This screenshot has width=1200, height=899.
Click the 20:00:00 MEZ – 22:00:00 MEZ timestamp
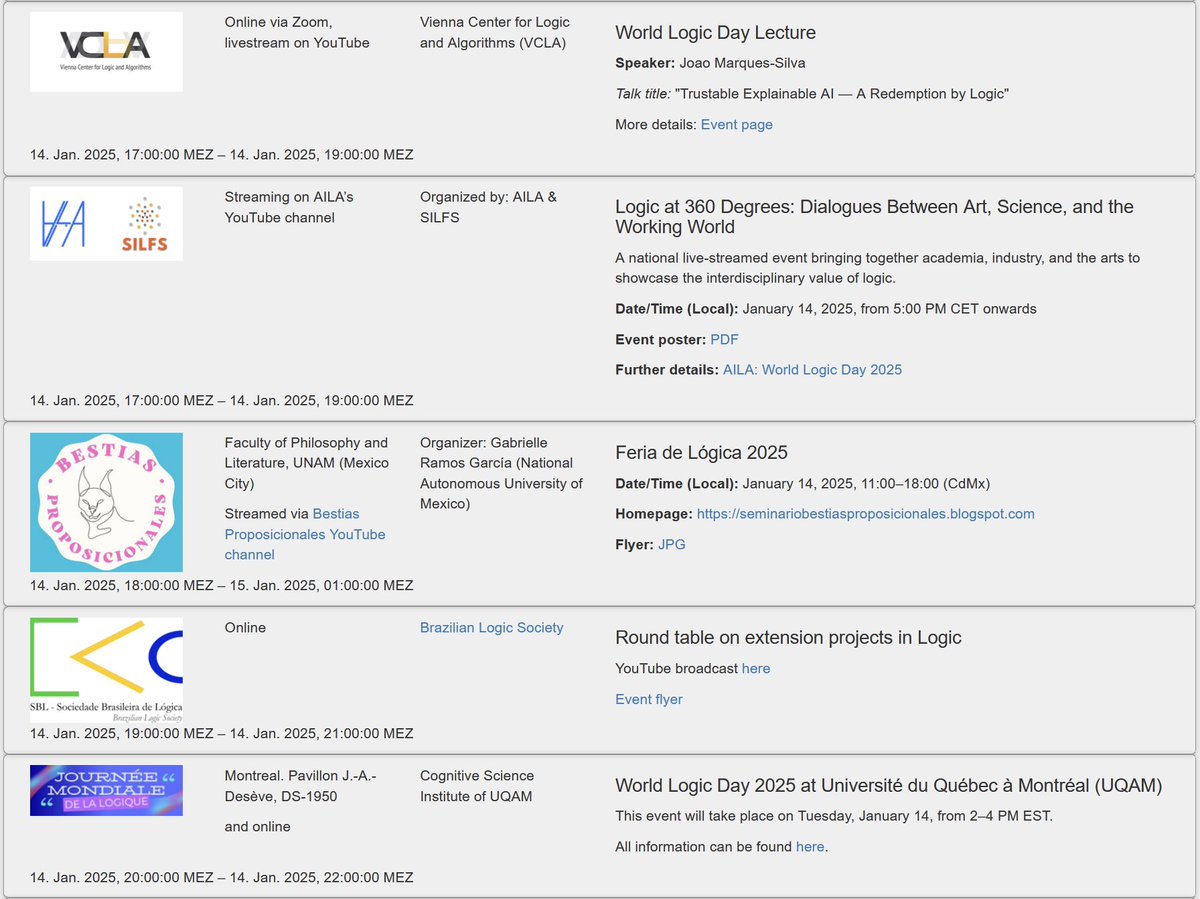[221, 878]
